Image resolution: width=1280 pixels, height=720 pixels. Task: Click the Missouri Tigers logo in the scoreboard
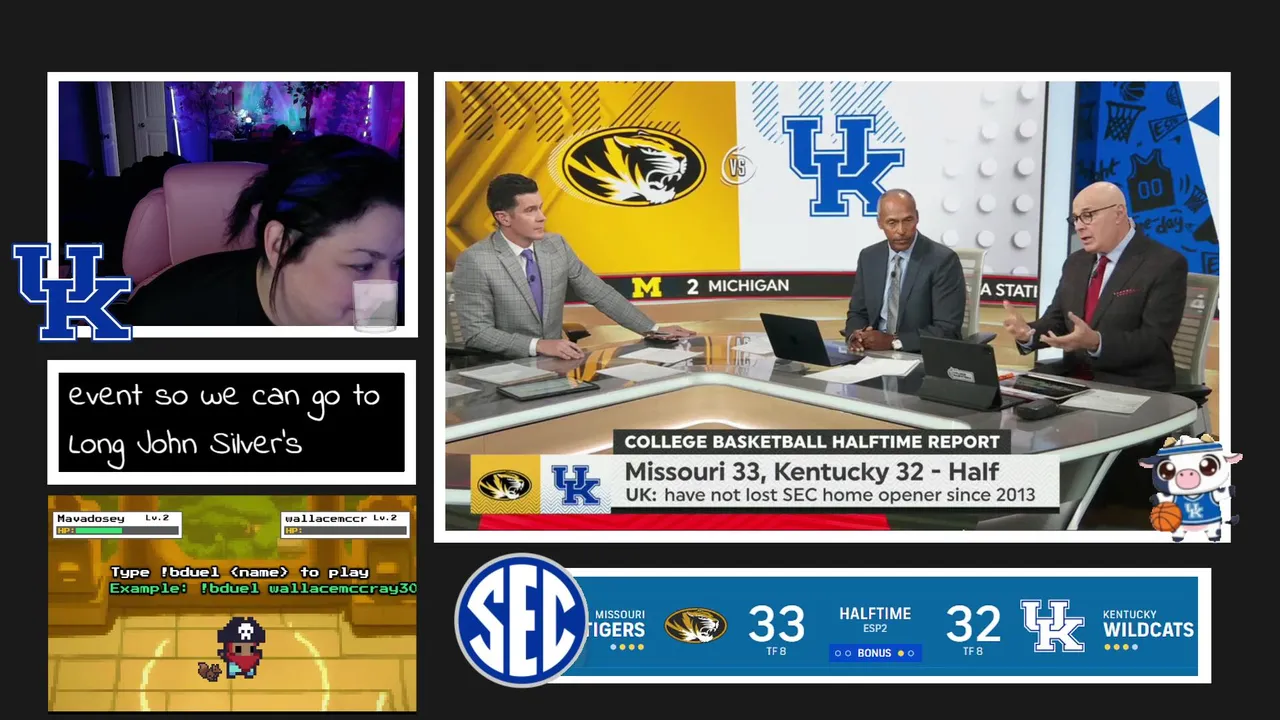[x=695, y=625]
